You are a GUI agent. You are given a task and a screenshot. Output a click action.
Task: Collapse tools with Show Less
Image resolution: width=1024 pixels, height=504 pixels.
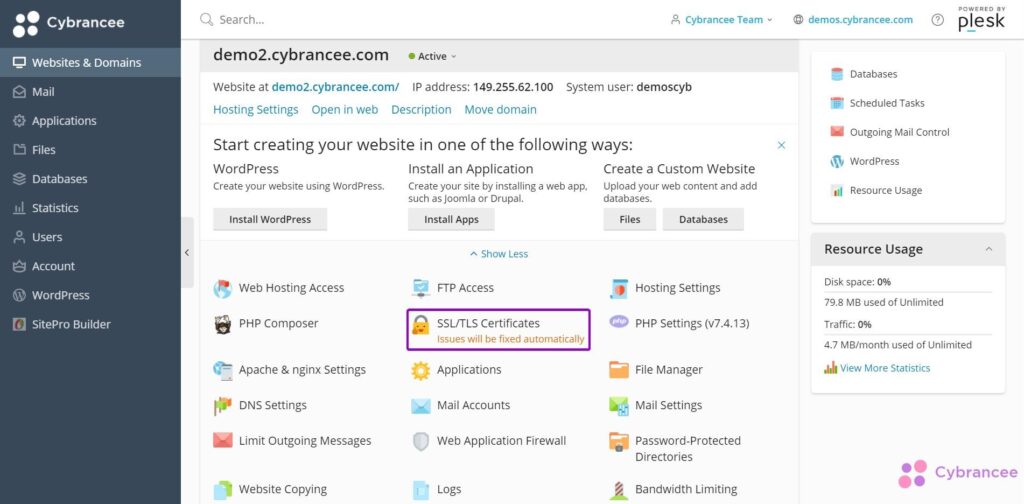pos(499,254)
